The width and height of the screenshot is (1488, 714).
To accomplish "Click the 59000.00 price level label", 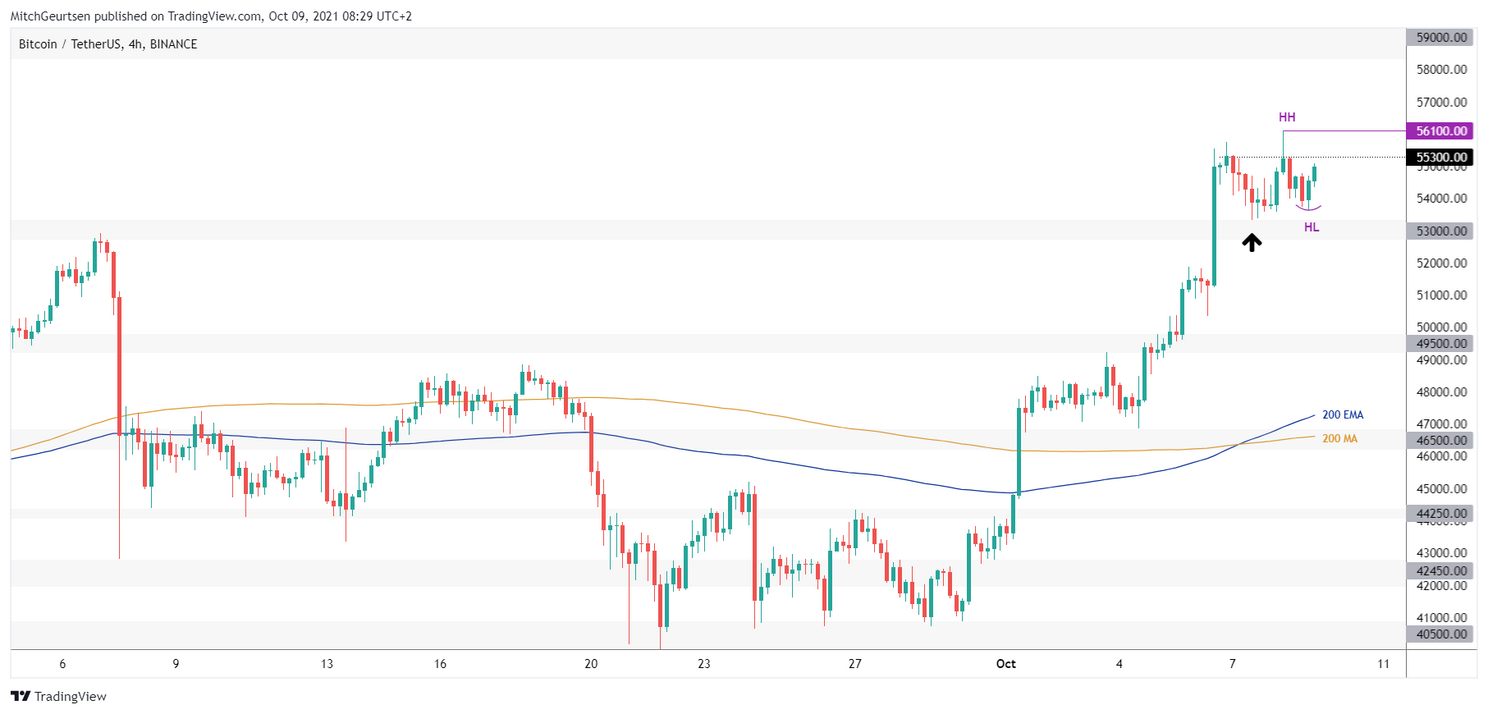I will [1439, 37].
